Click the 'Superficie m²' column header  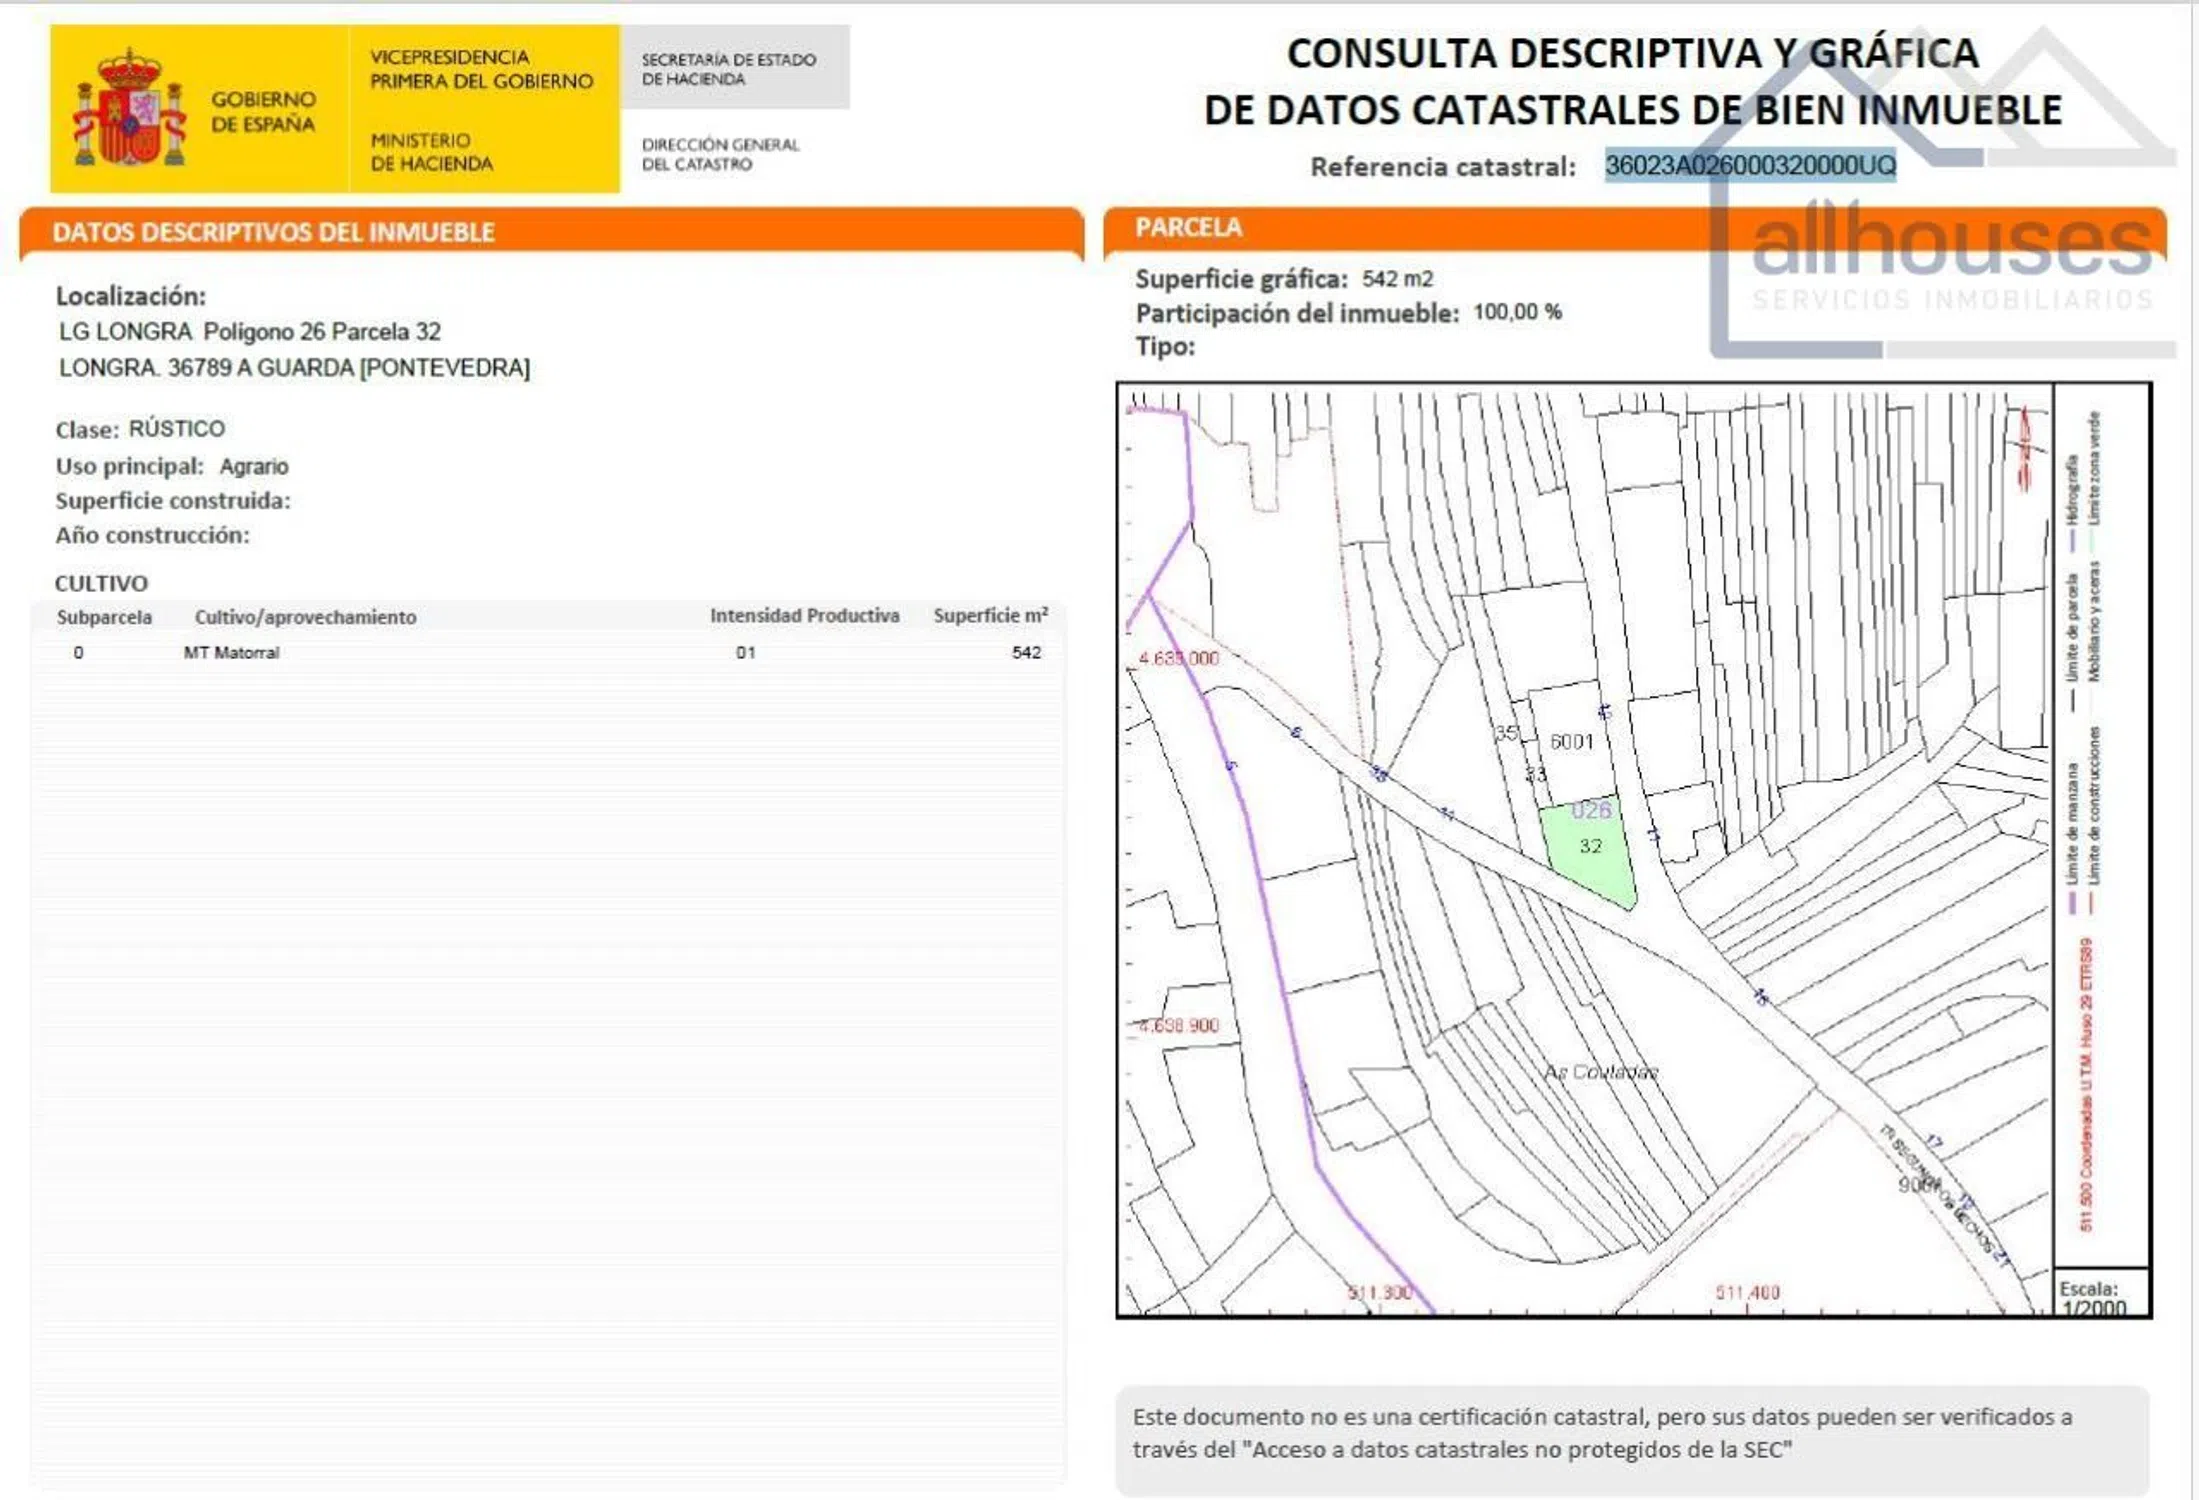tap(990, 616)
